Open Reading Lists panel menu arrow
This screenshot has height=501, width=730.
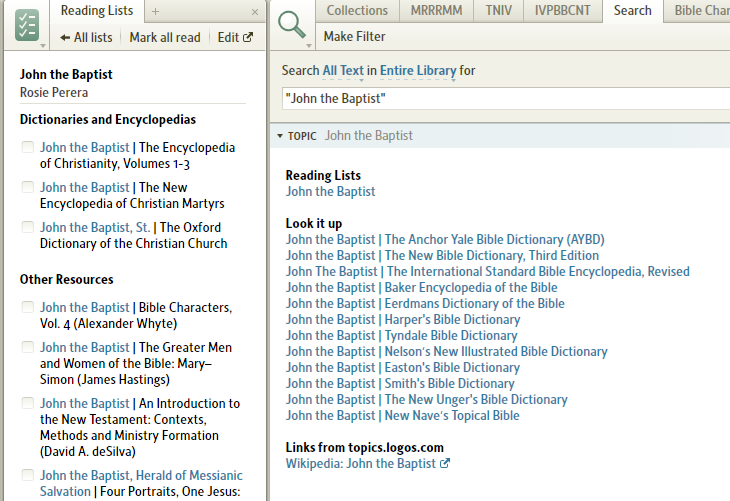[x=43, y=46]
